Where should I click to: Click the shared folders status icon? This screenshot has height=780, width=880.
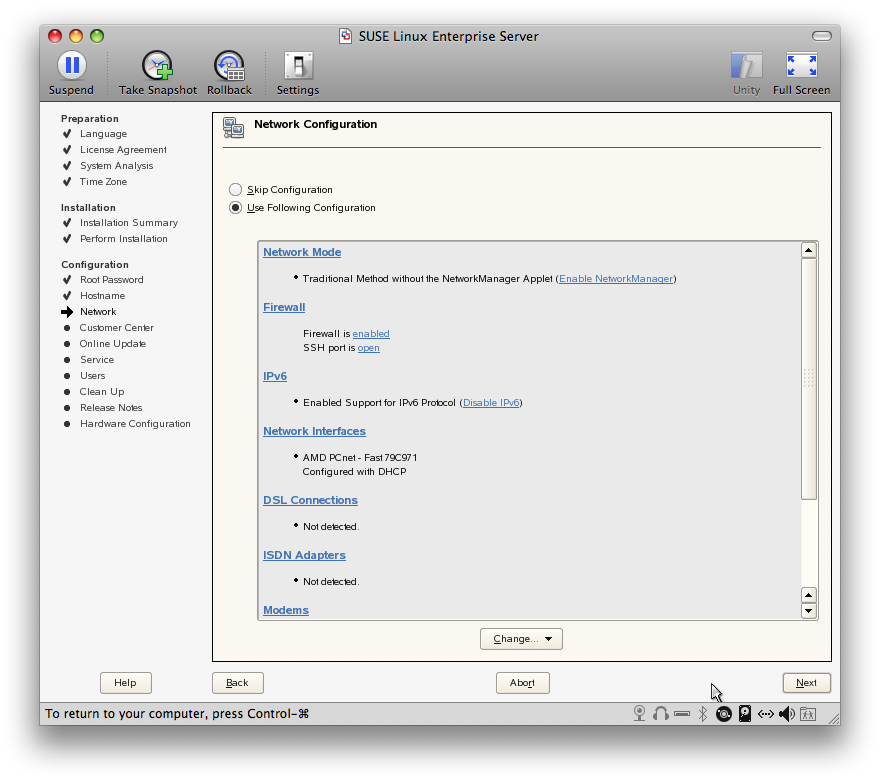(x=808, y=714)
